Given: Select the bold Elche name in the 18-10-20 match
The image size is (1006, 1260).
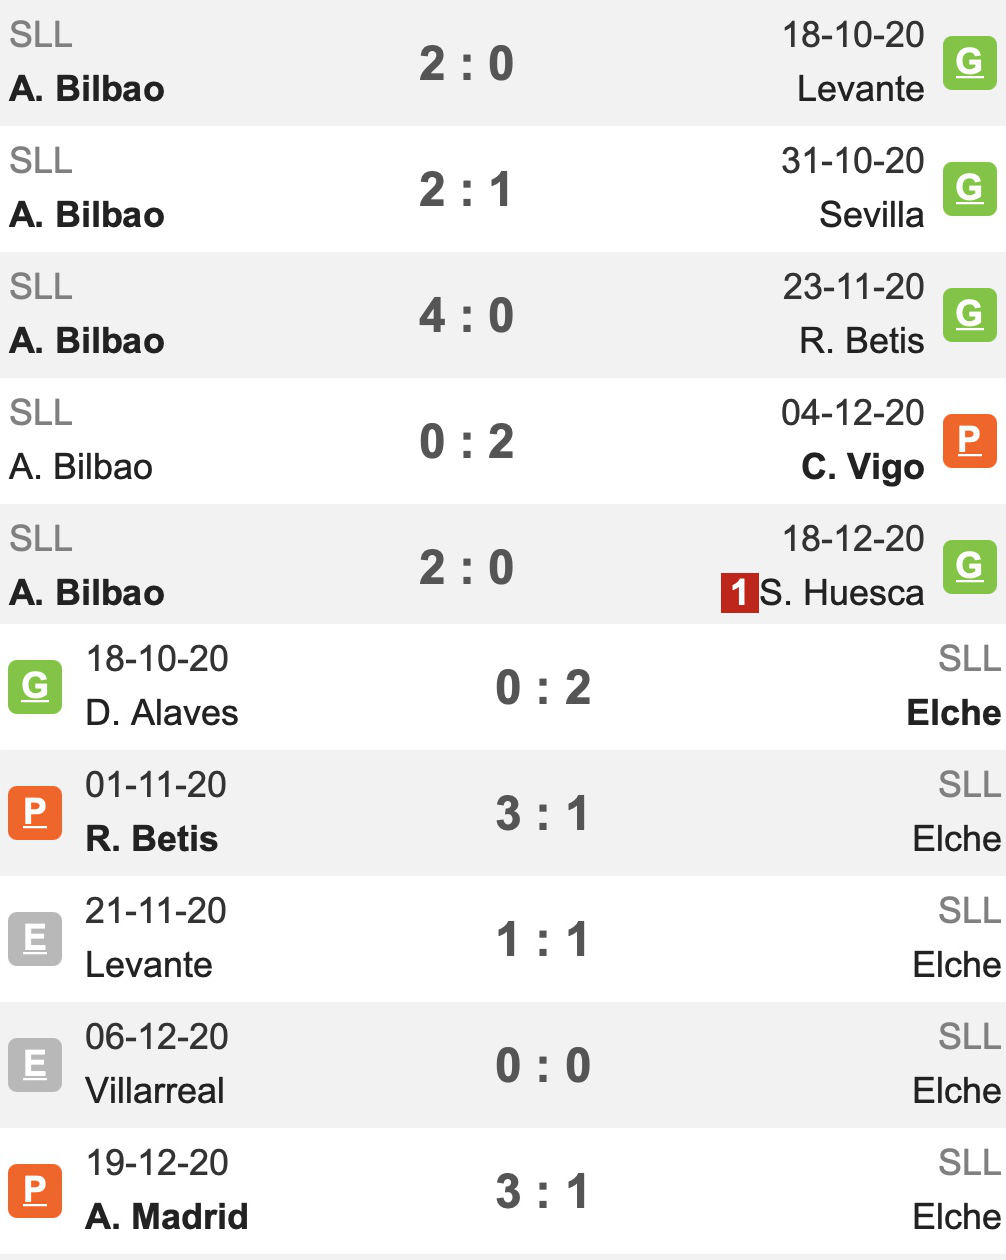Looking at the screenshot, I should (x=954, y=713).
